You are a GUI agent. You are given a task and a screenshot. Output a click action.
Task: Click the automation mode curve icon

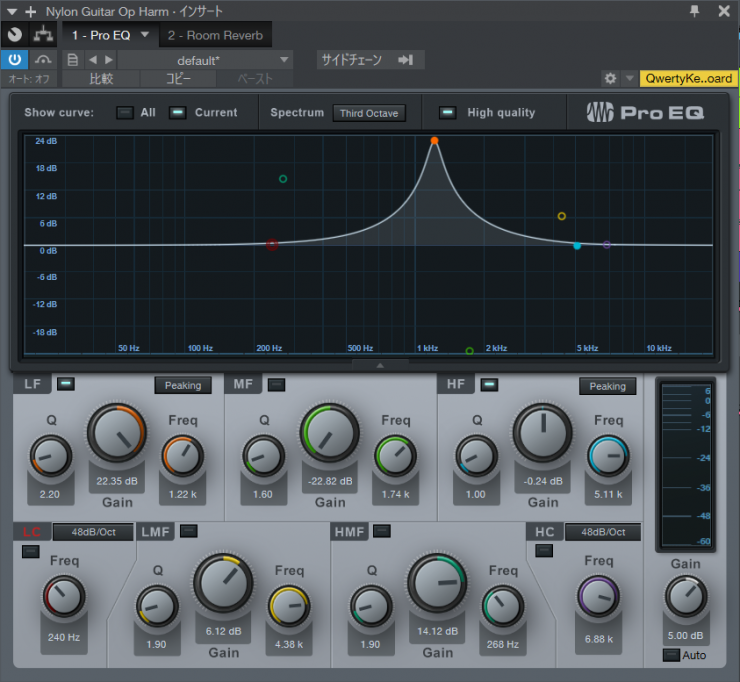pos(43,60)
